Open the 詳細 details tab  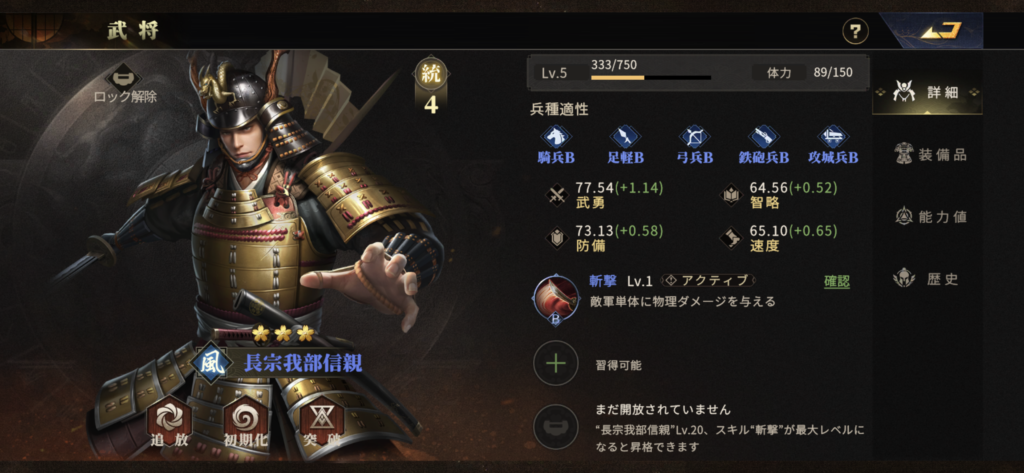click(927, 92)
